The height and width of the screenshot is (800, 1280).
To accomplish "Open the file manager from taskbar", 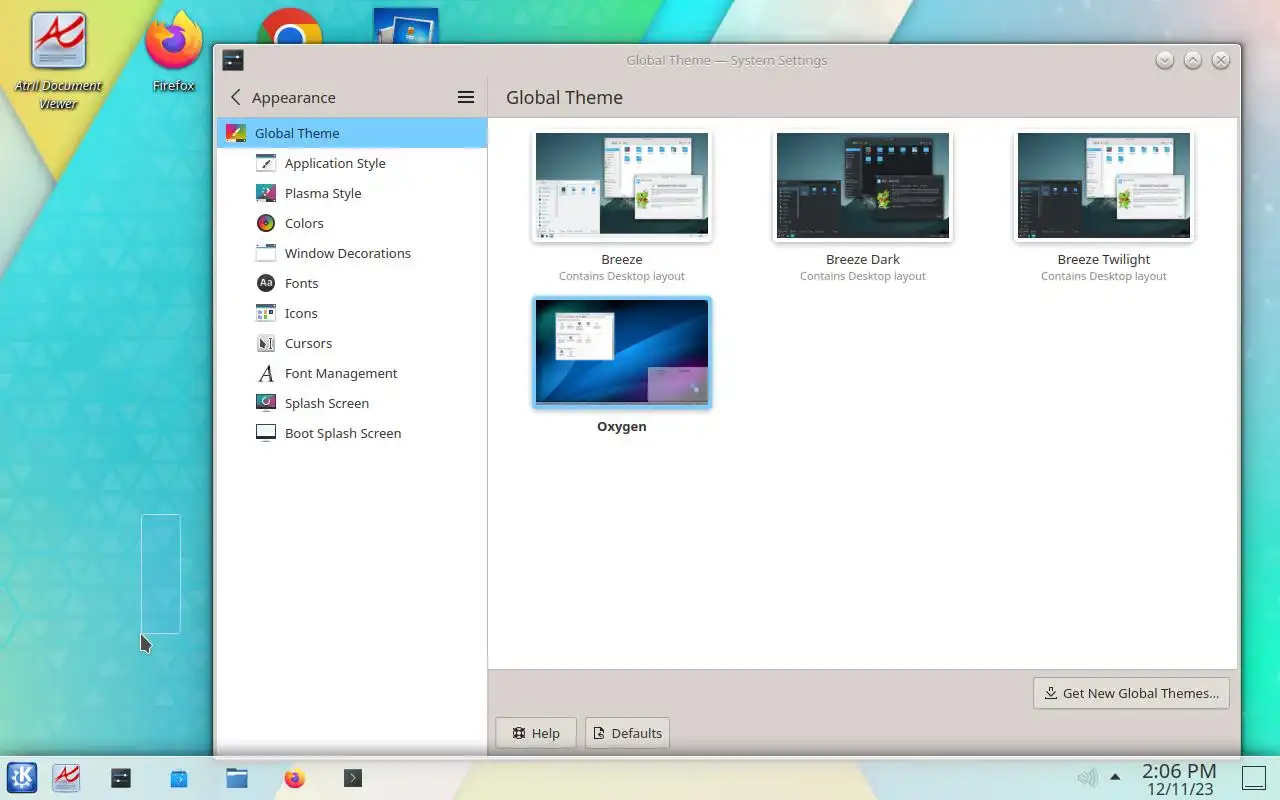I will (237, 777).
